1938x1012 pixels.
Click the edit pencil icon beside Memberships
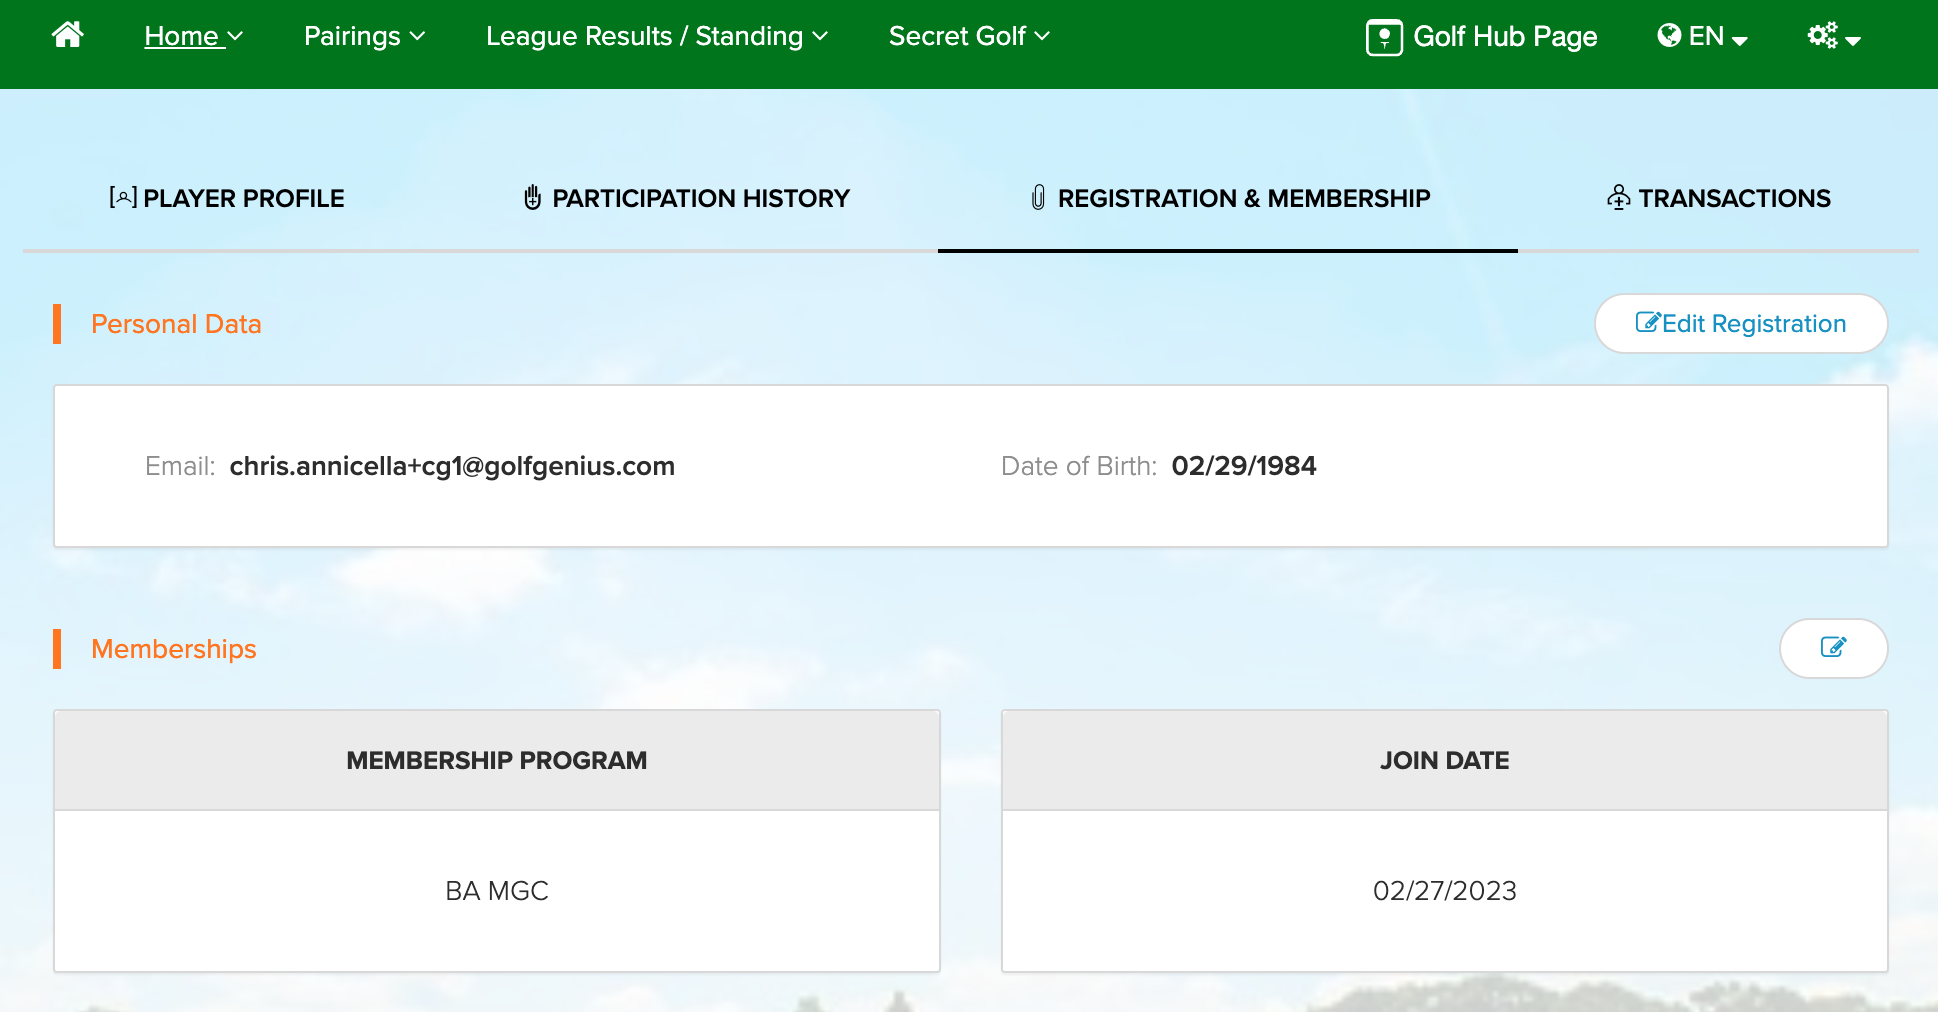point(1833,648)
